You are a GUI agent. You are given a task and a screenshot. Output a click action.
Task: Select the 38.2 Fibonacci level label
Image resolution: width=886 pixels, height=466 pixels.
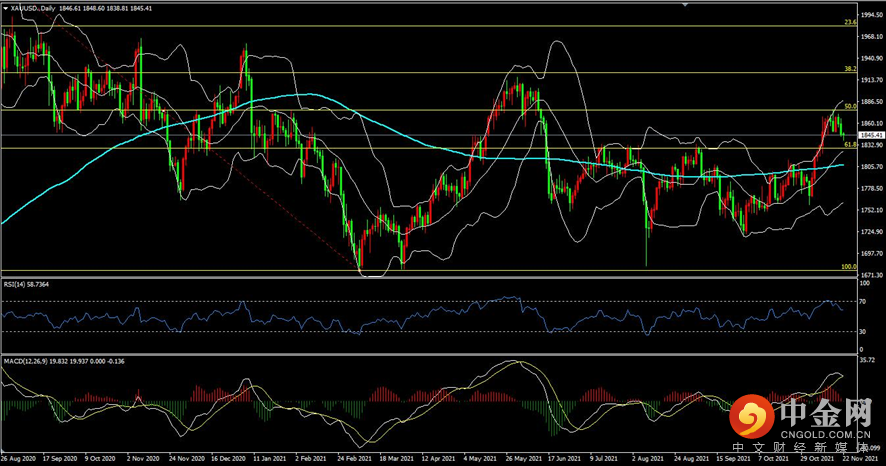tap(850, 69)
